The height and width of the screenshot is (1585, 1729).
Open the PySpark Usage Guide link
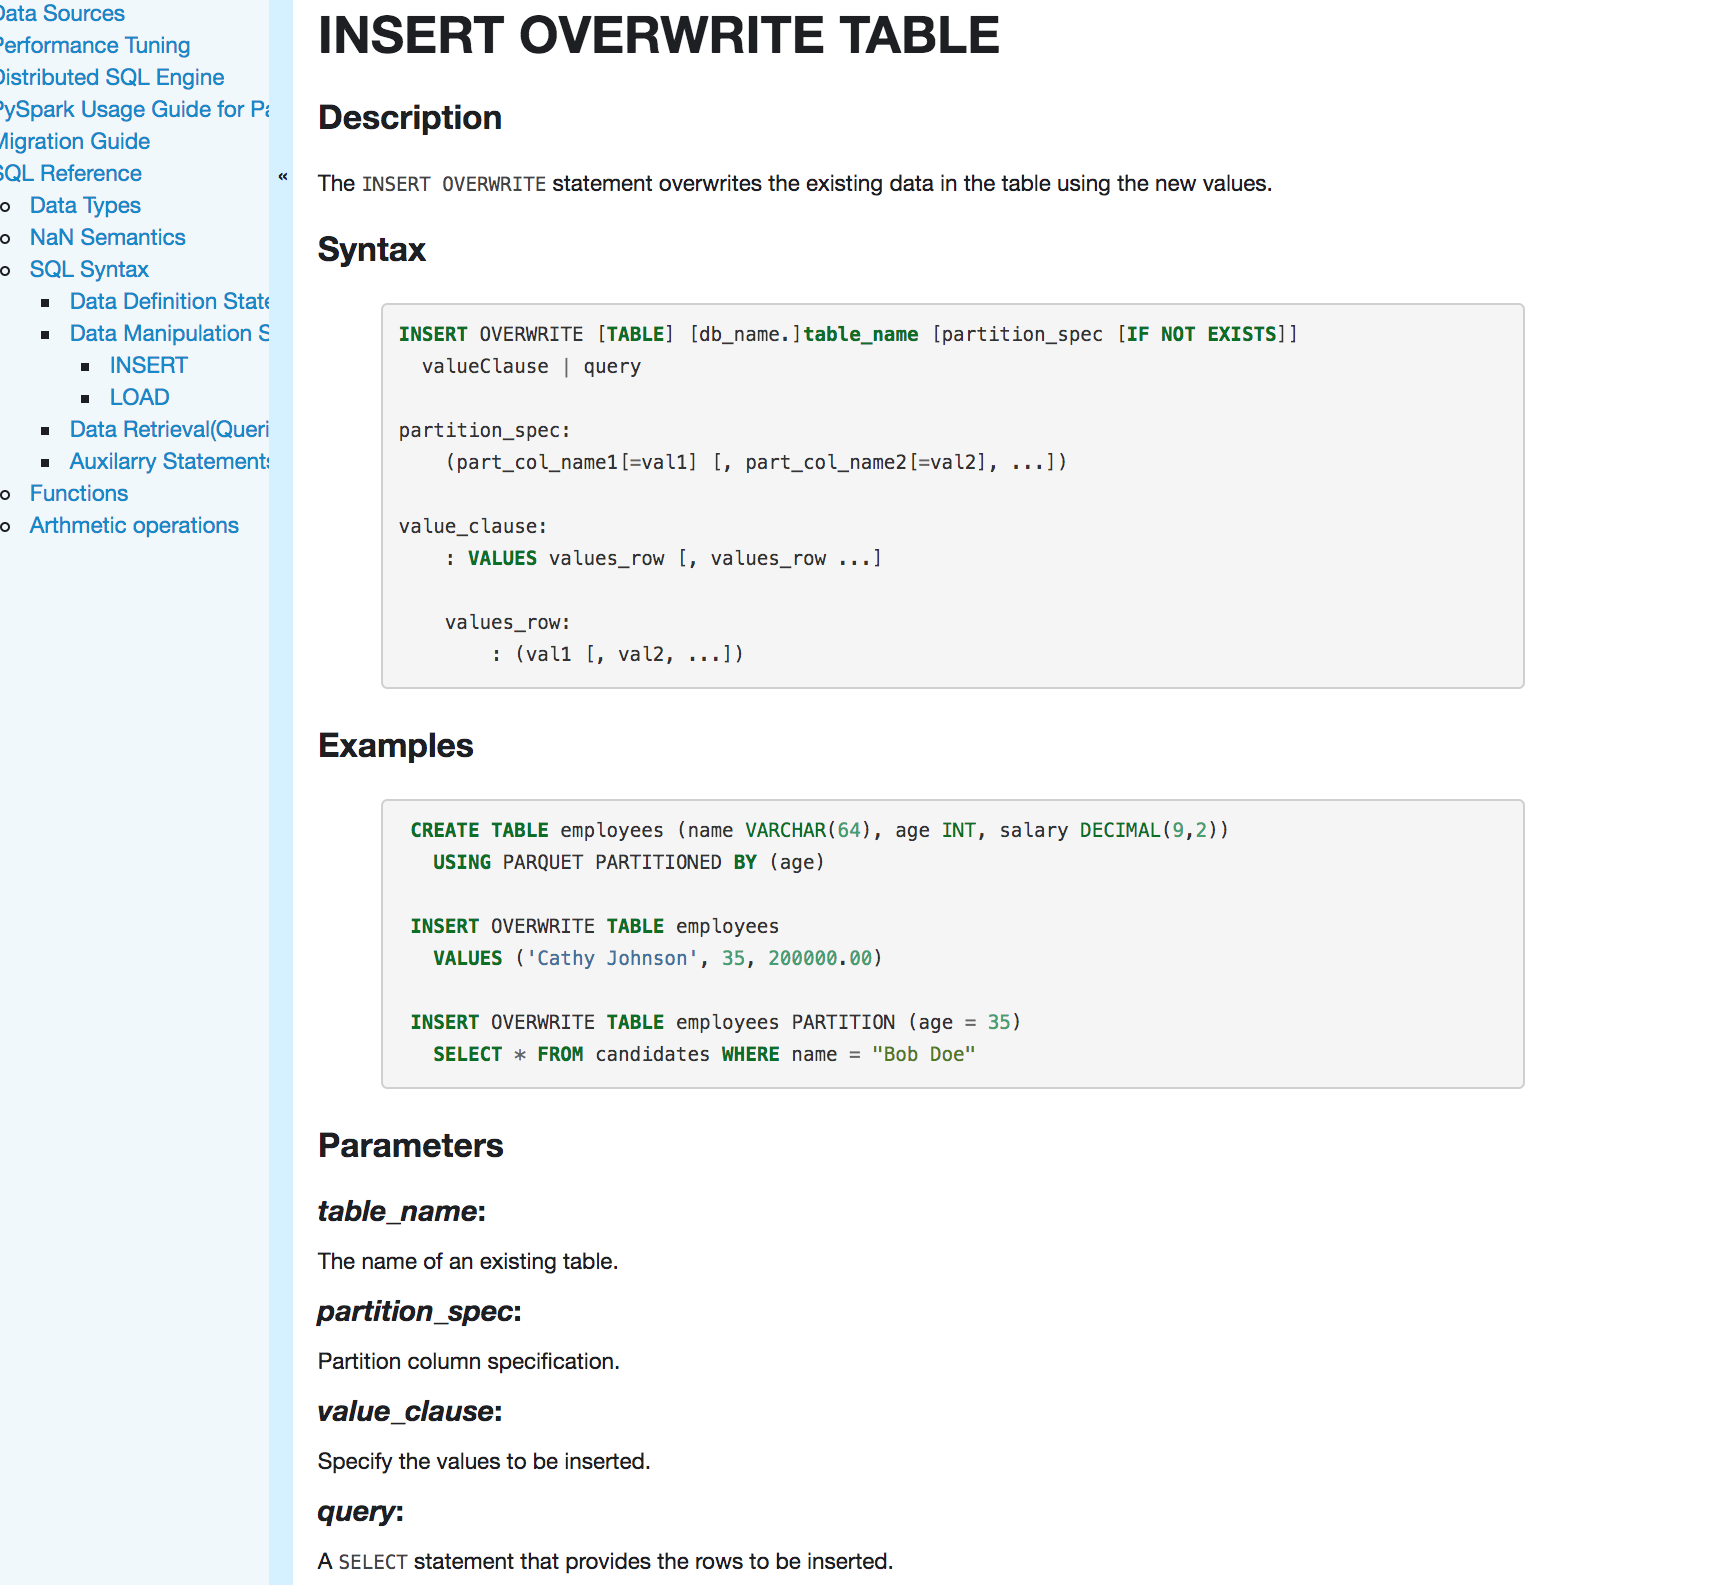(x=134, y=109)
